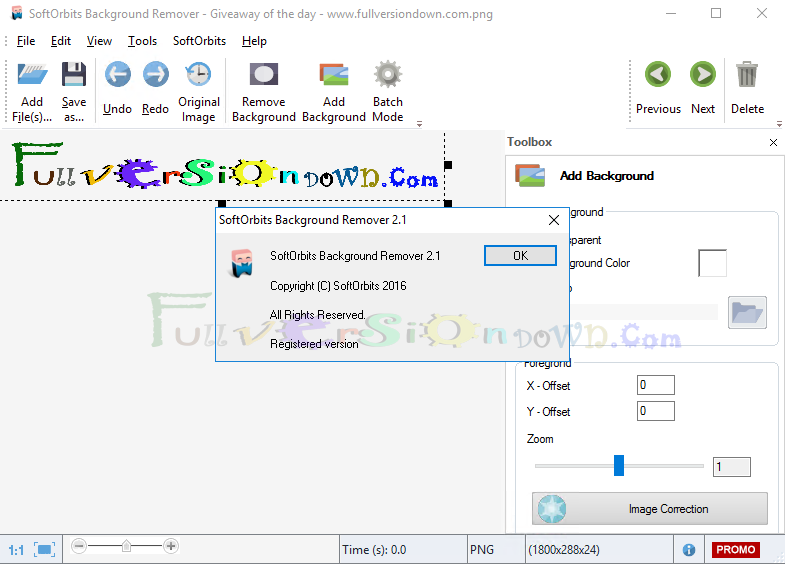The image size is (785, 564).
Task: Close the Toolbox panel
Action: tap(773, 143)
